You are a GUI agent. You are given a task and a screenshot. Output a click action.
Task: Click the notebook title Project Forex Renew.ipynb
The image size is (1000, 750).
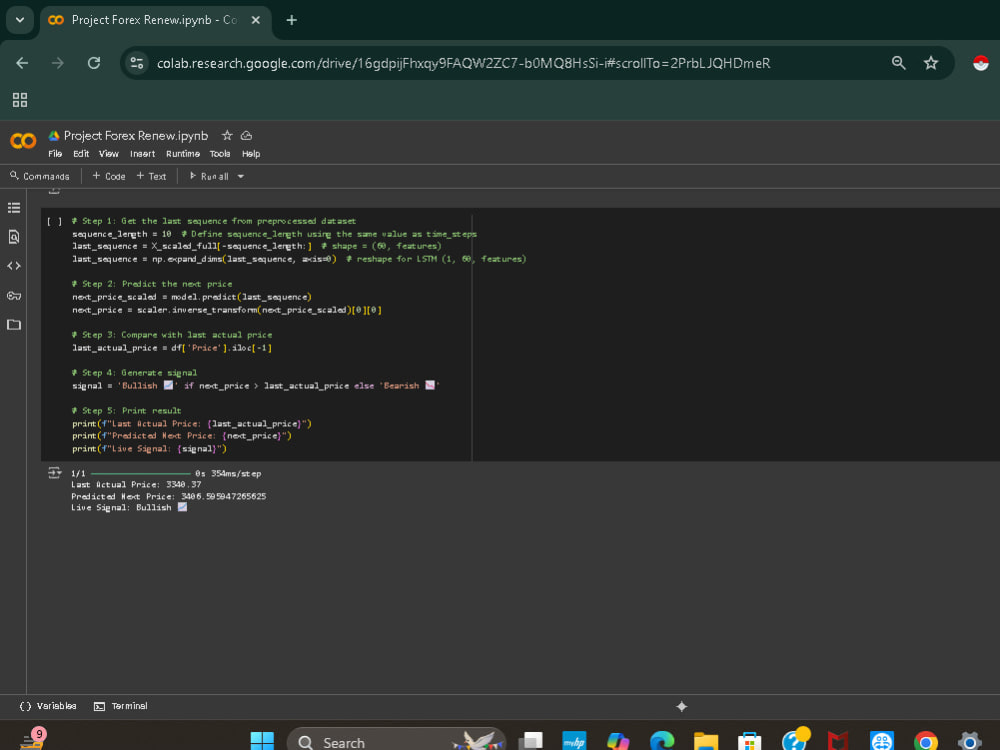pos(136,135)
